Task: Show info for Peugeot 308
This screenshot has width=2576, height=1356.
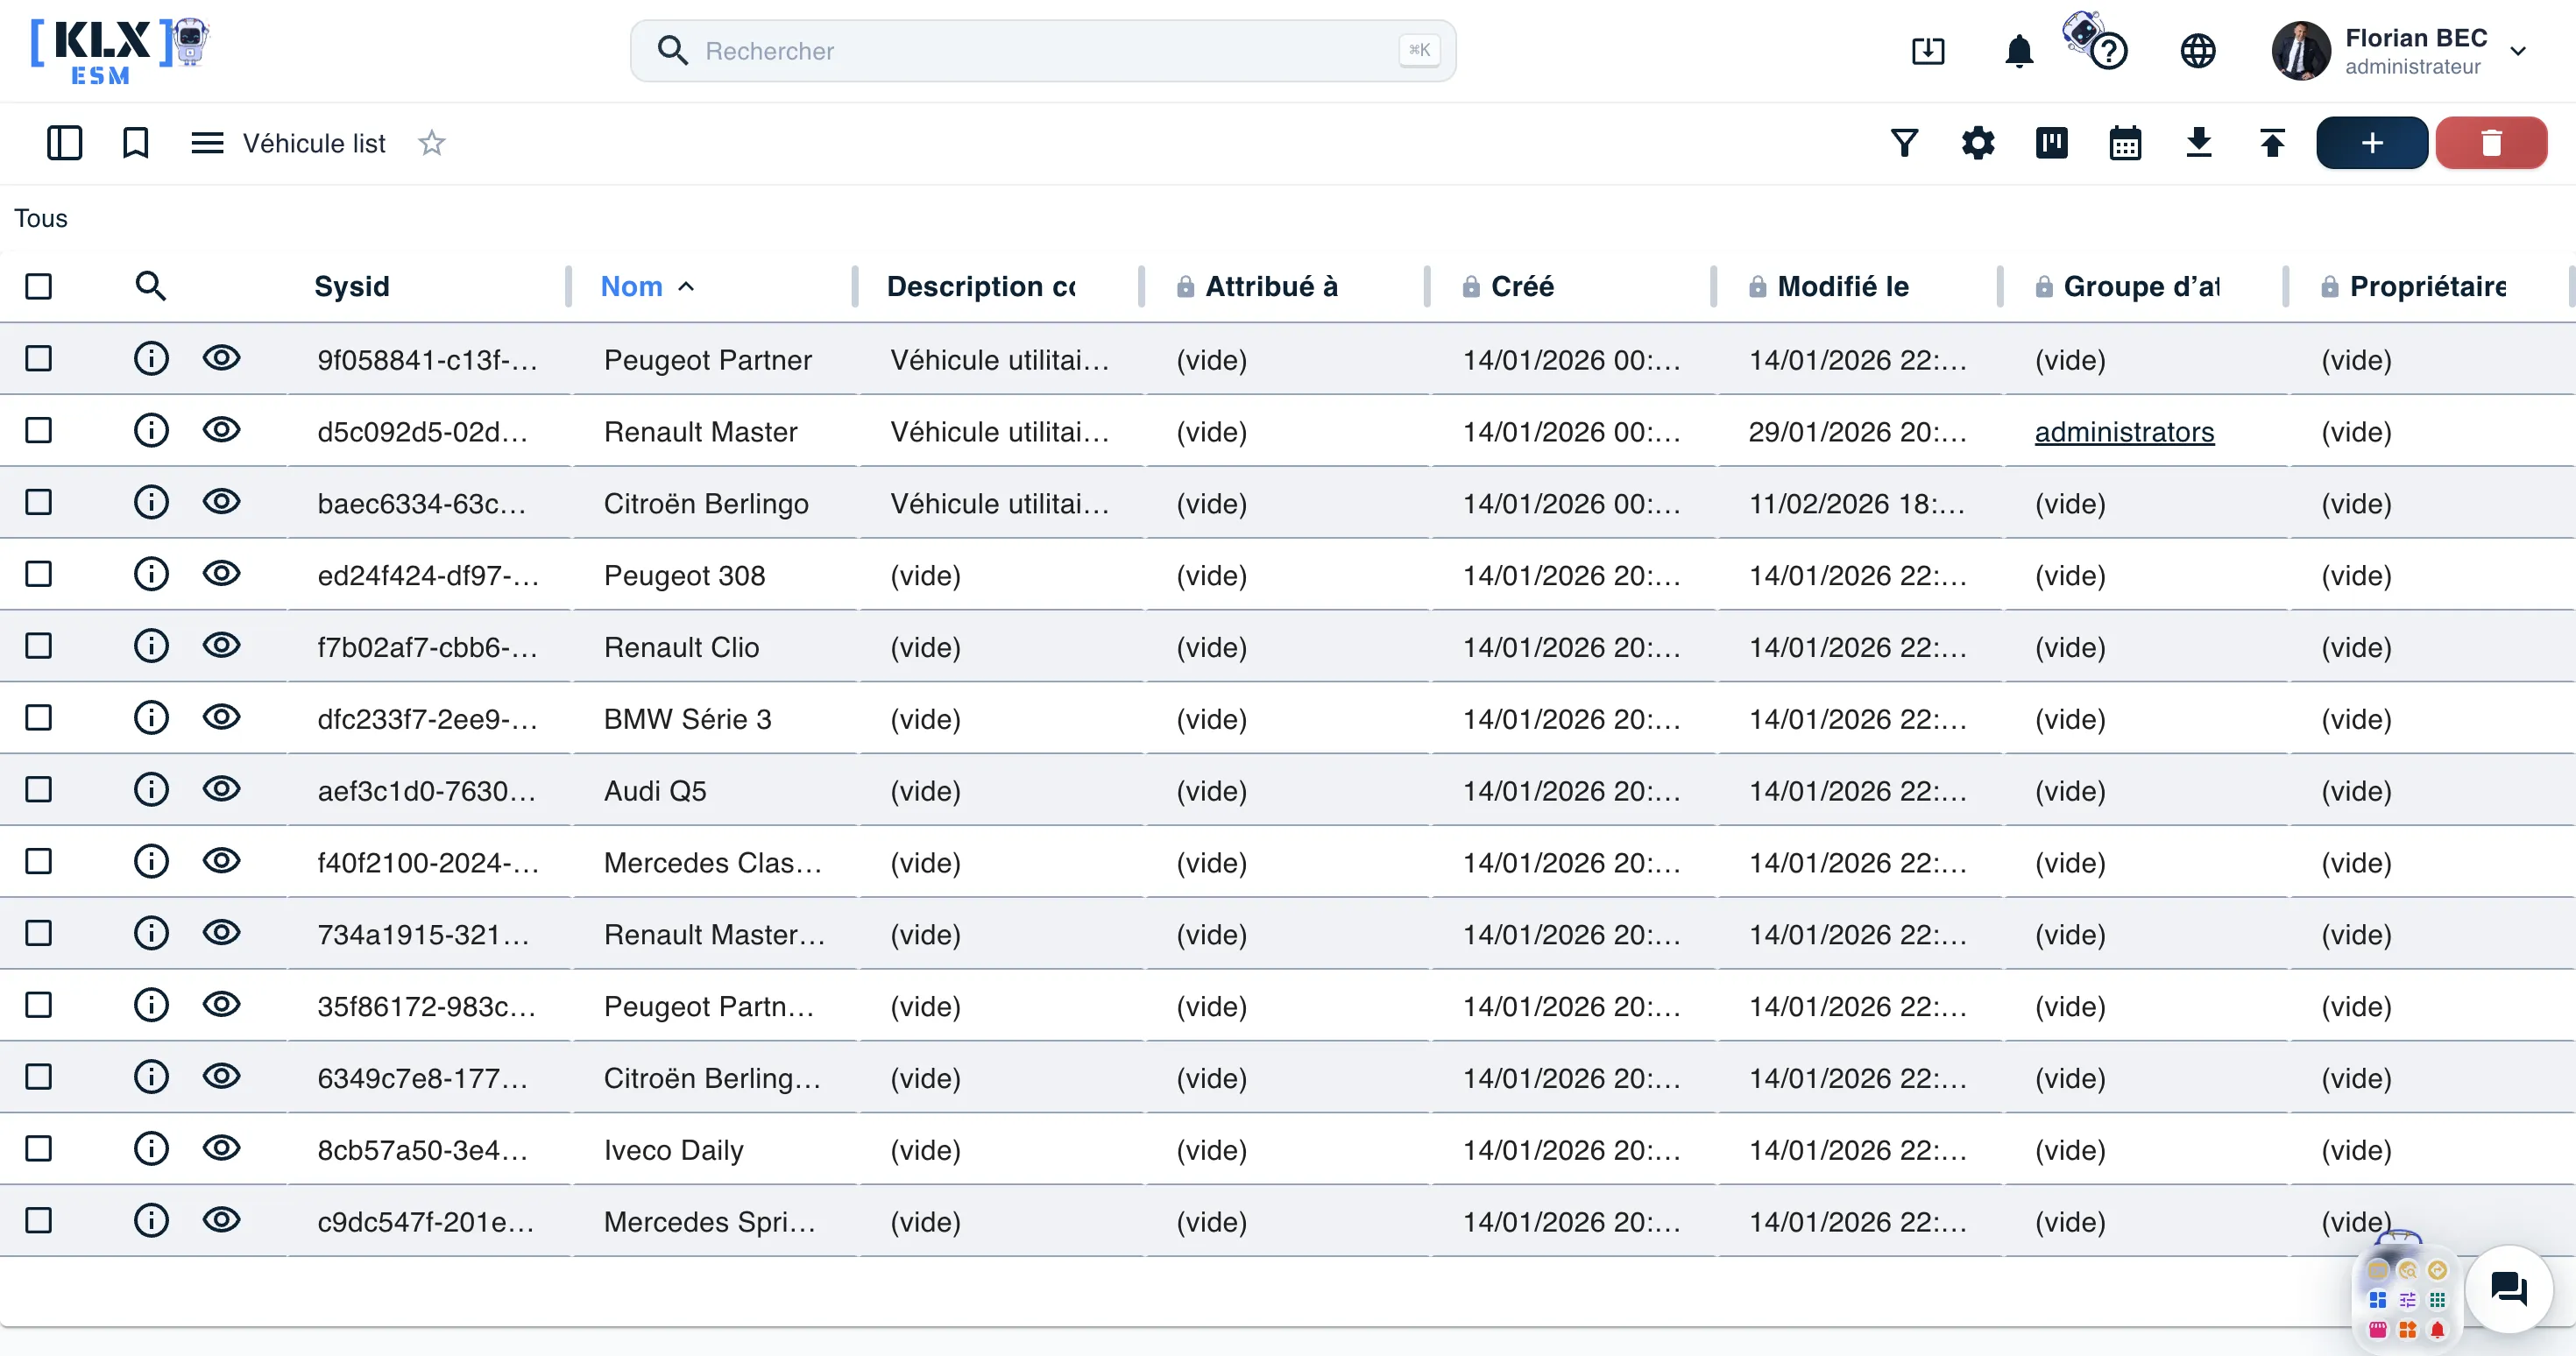Action: 151,574
